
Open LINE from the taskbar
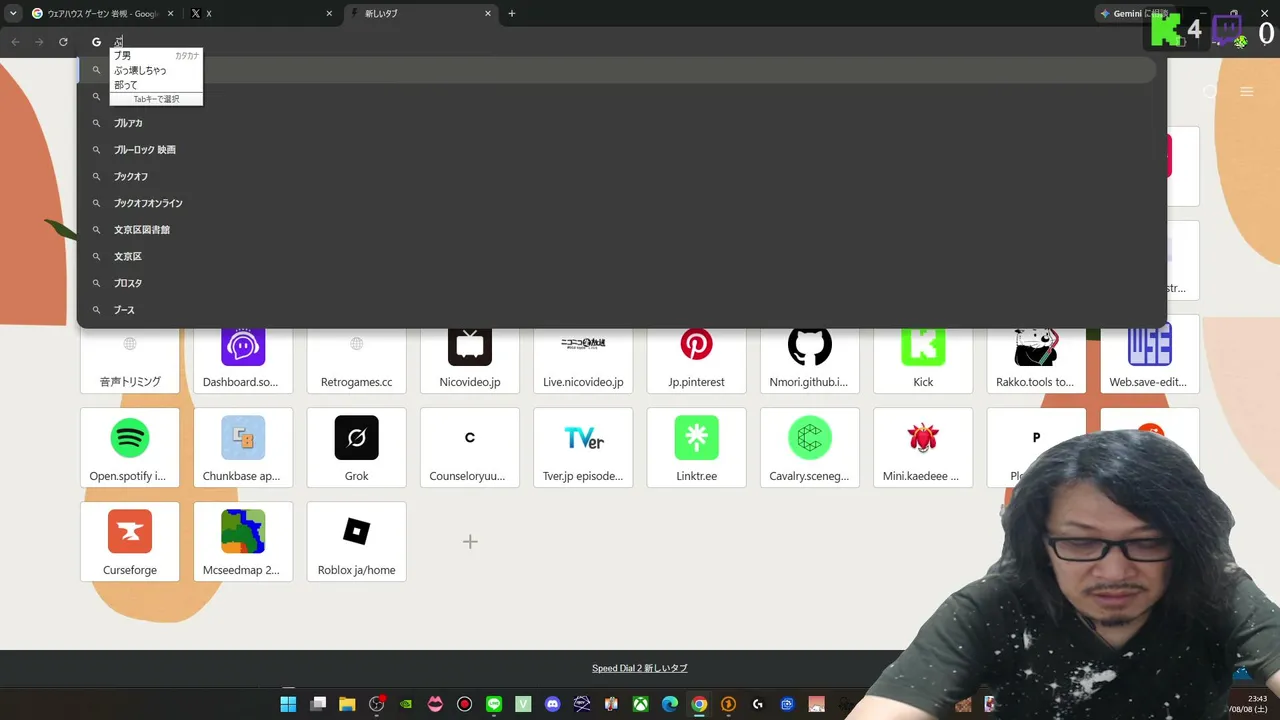tap(494, 704)
